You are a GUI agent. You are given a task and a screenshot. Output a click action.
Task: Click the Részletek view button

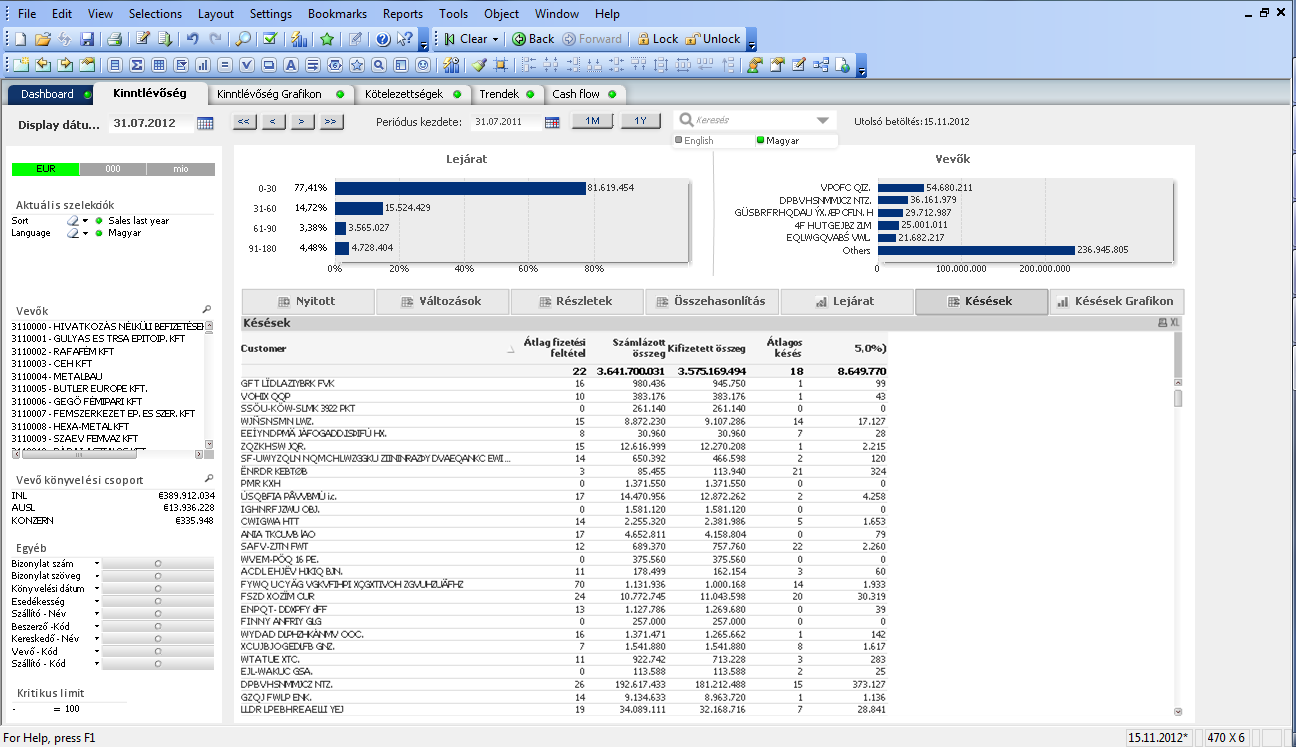[576, 301]
